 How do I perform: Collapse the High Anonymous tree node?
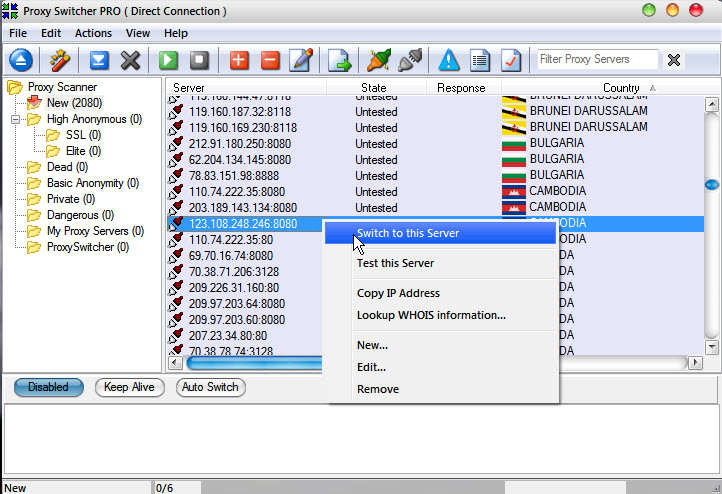click(16, 119)
